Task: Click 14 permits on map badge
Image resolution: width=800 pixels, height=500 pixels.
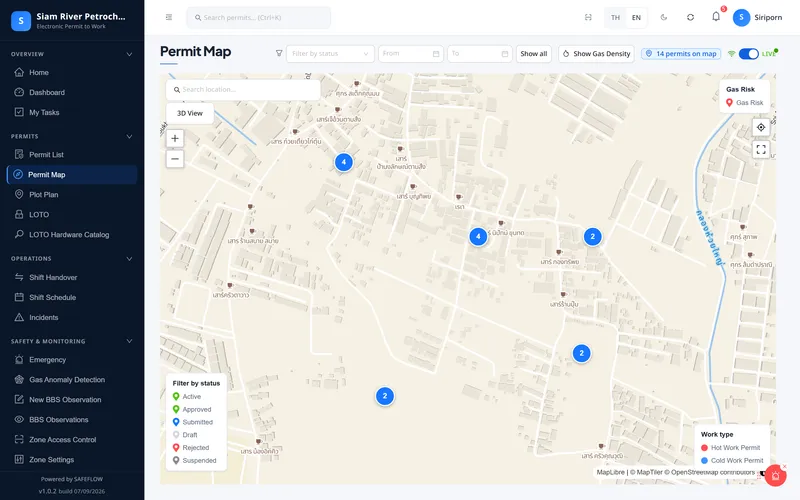Action: pyautogui.click(x=681, y=54)
